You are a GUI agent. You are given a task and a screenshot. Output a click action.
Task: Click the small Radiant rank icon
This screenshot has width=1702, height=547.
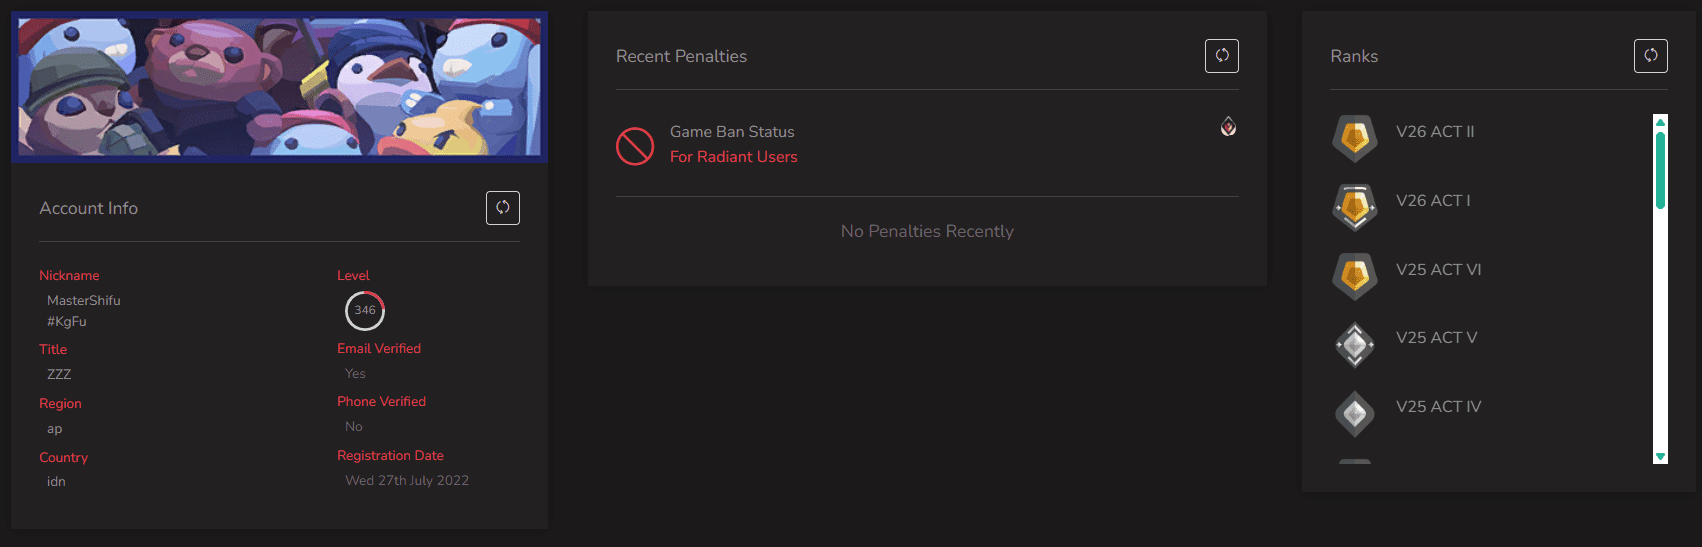click(1228, 127)
